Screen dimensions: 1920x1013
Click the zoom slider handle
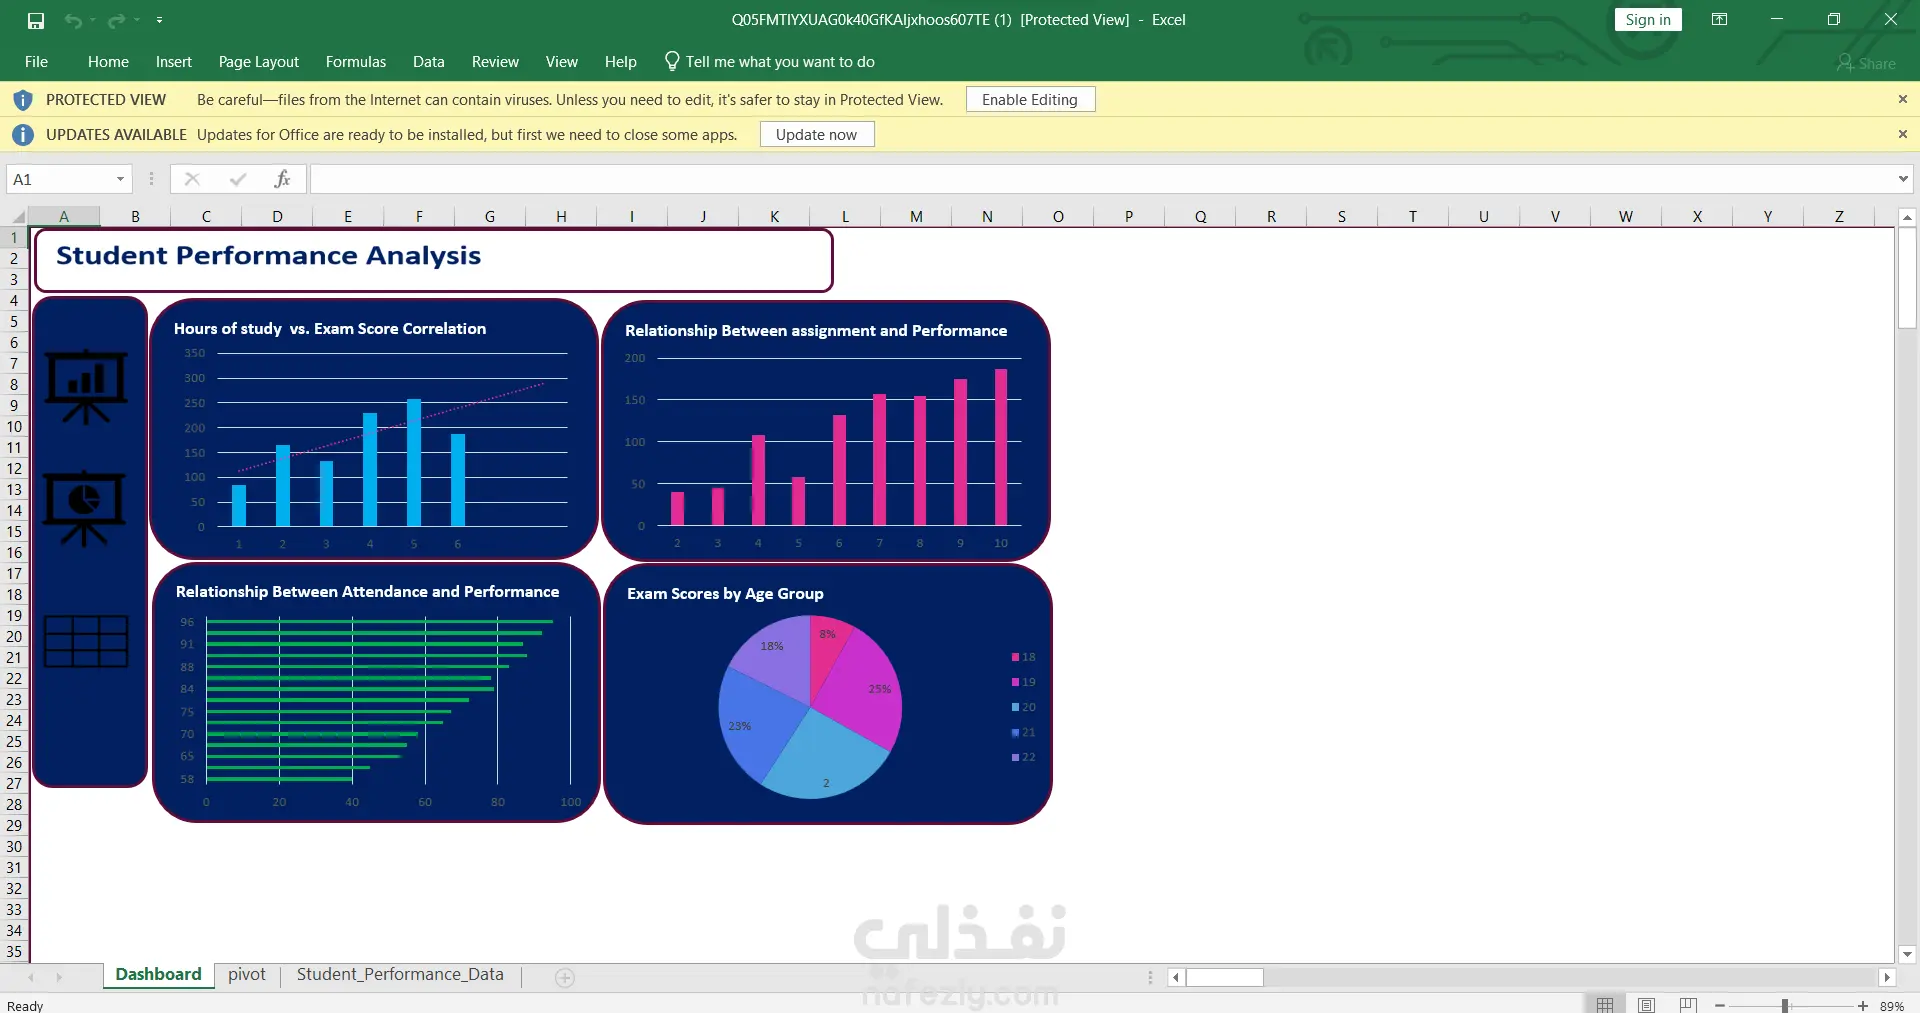[x=1785, y=1005]
